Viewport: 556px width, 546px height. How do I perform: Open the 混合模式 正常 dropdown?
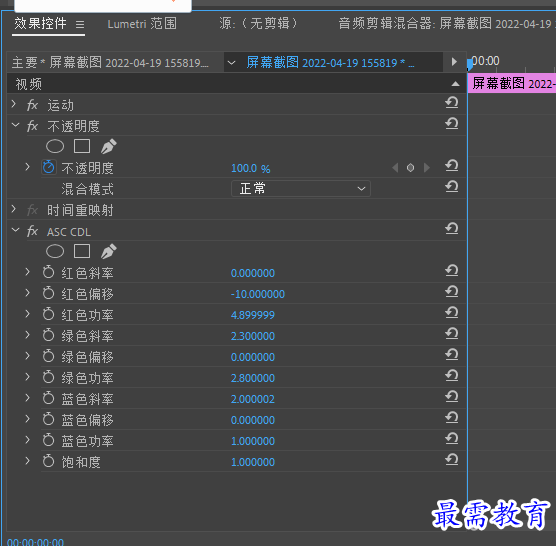[x=301, y=188]
